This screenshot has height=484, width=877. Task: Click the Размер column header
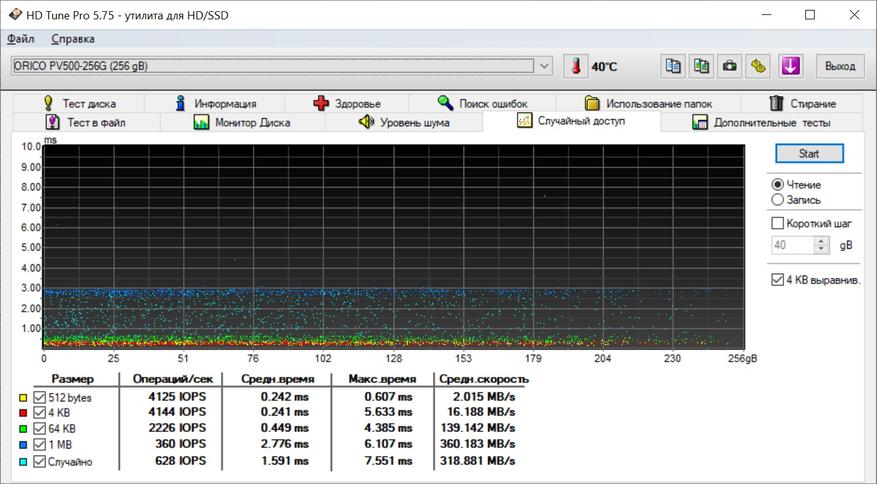click(x=73, y=379)
